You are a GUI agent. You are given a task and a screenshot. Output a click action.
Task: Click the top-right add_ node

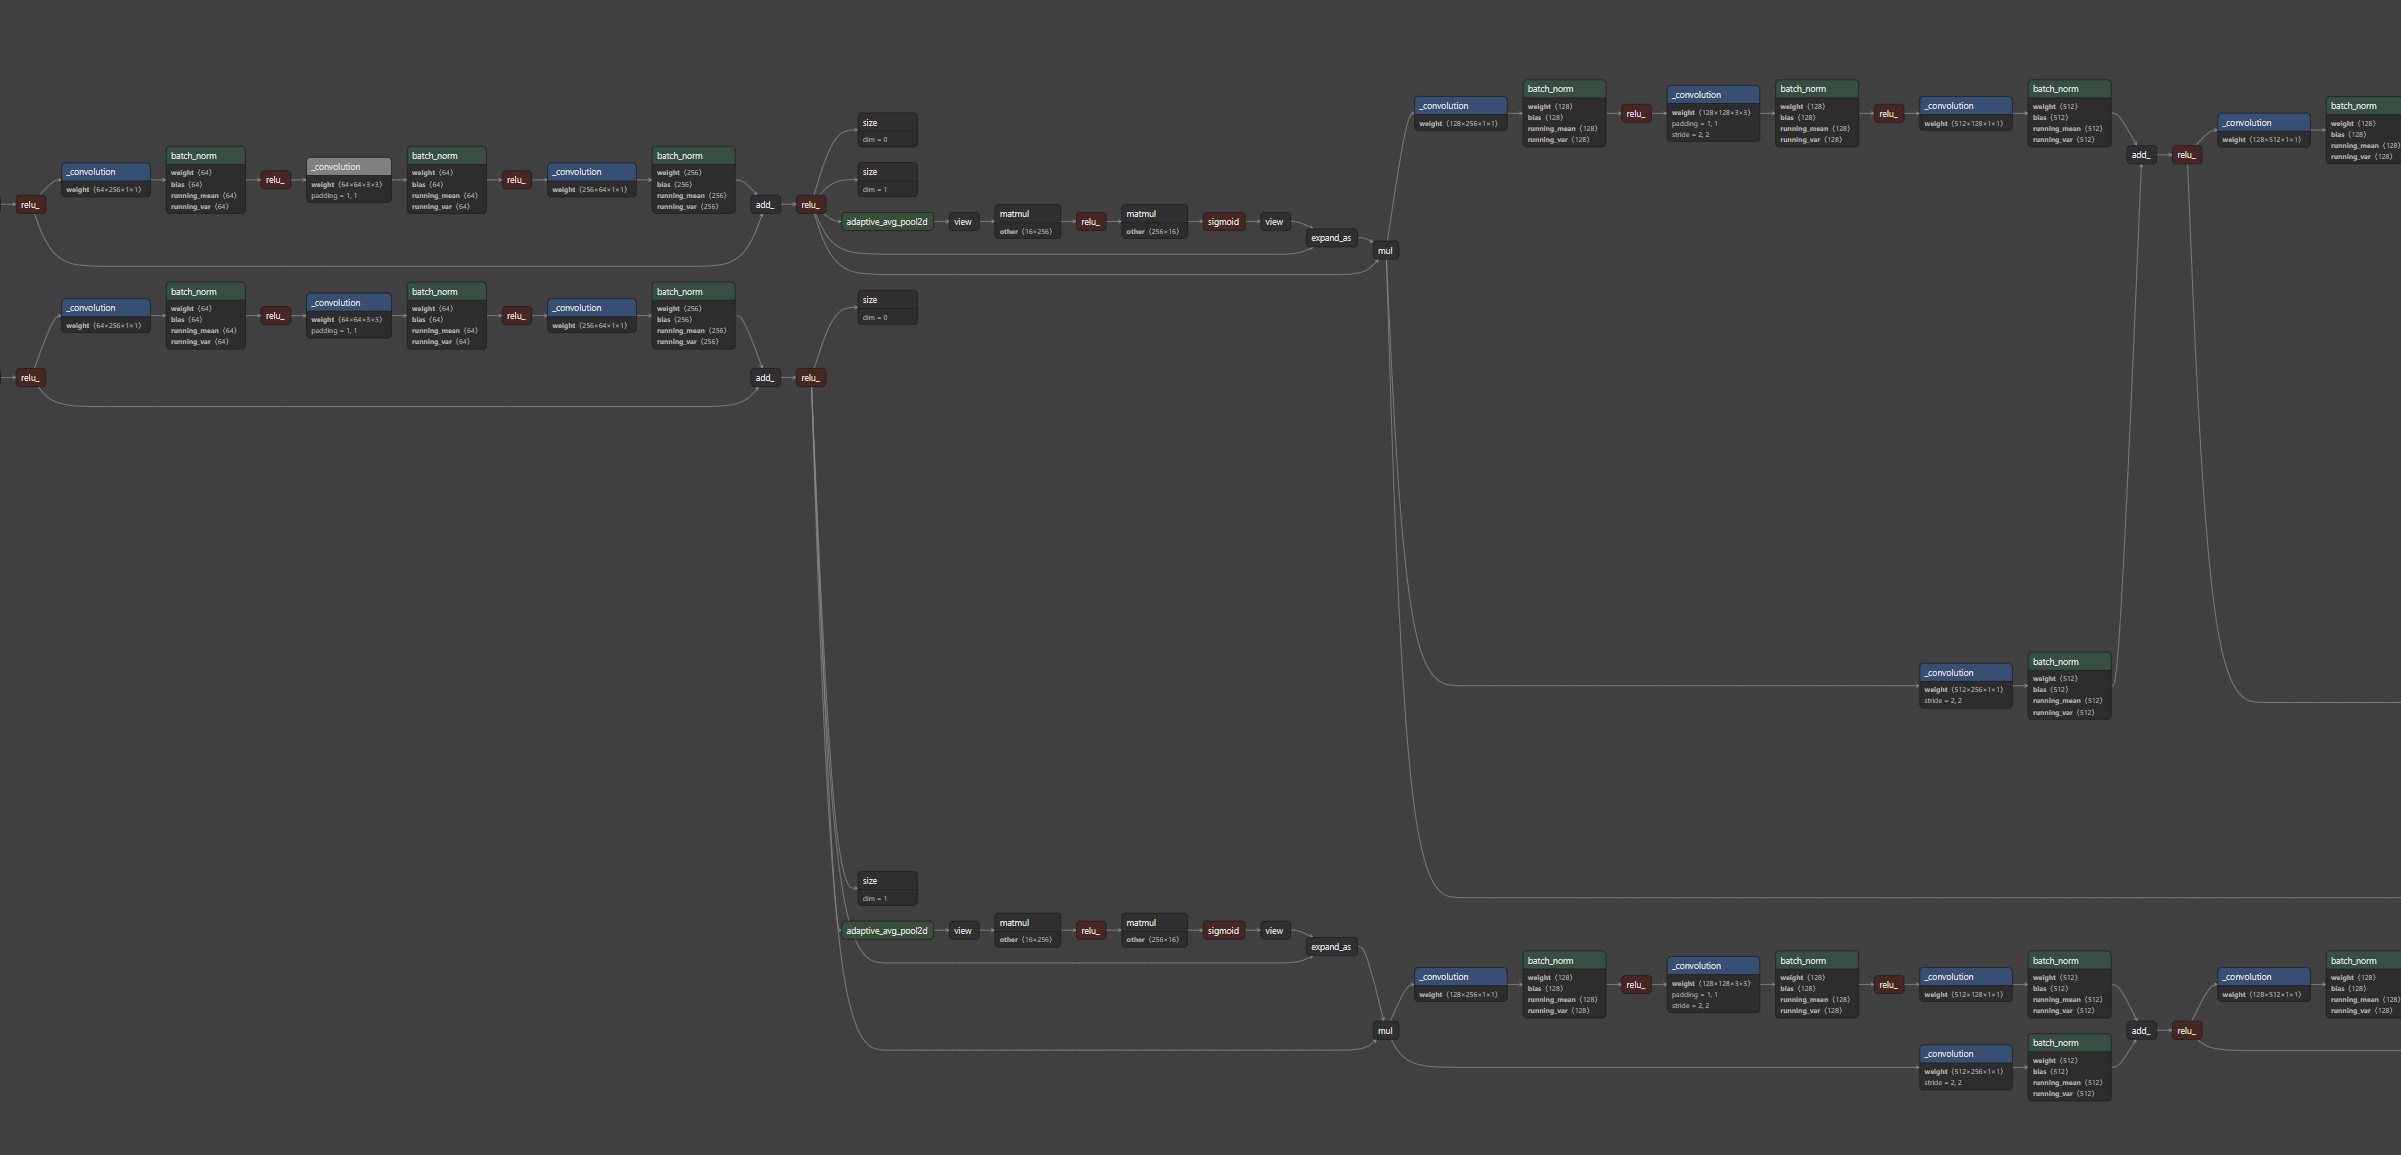[2139, 155]
